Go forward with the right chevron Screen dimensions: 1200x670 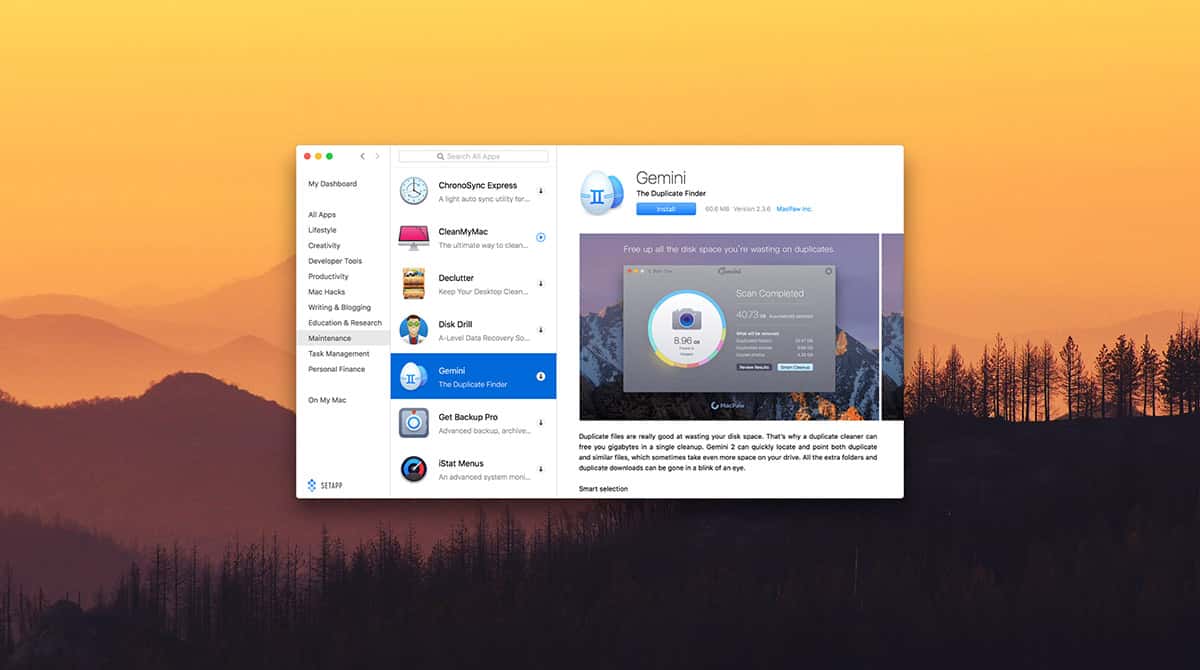[x=377, y=157]
